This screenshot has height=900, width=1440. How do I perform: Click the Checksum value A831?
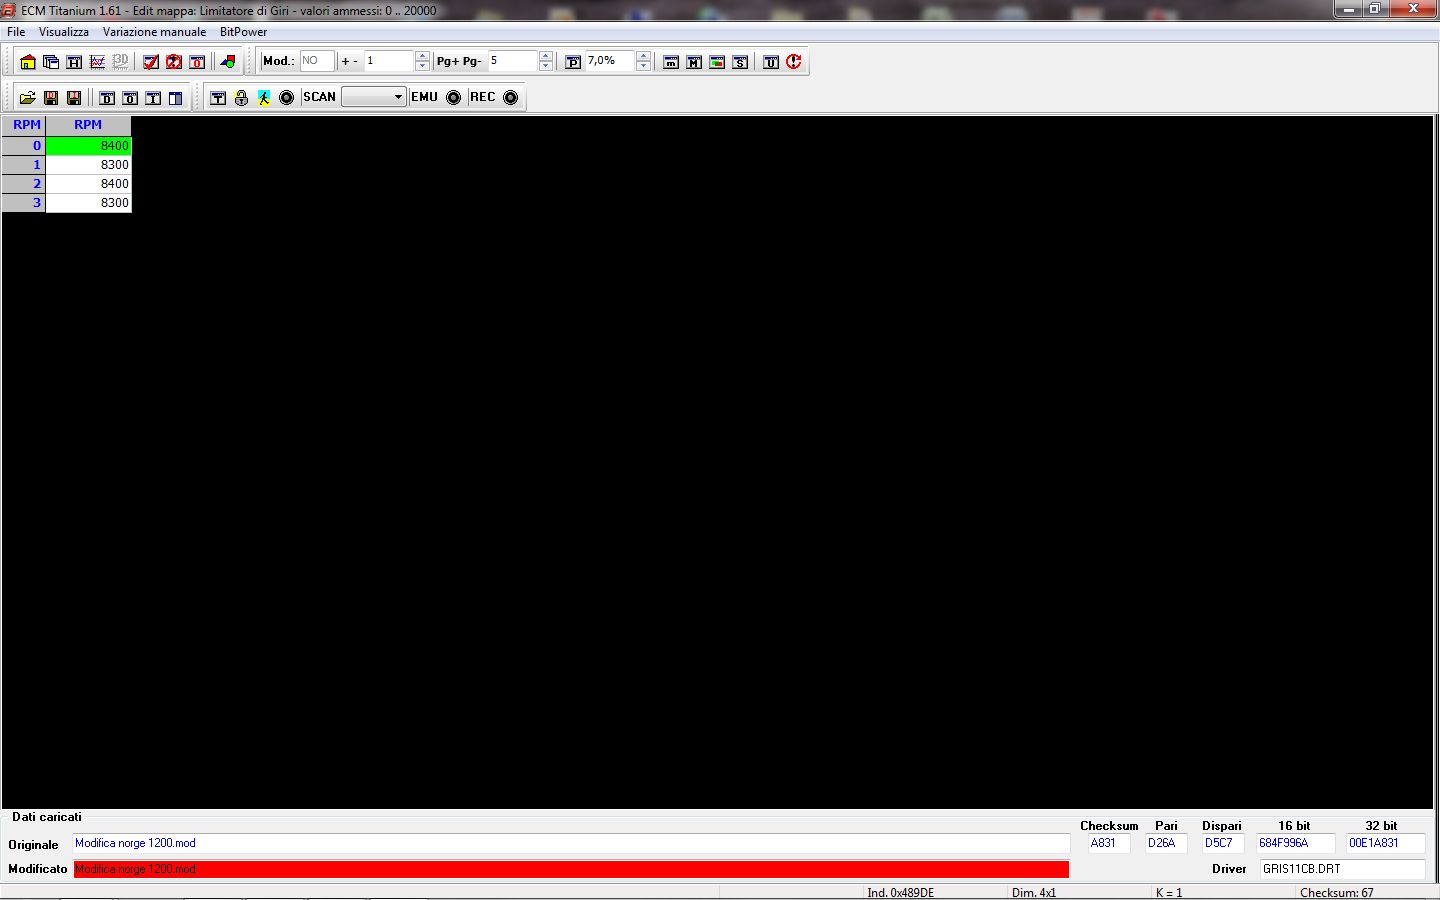point(1109,843)
